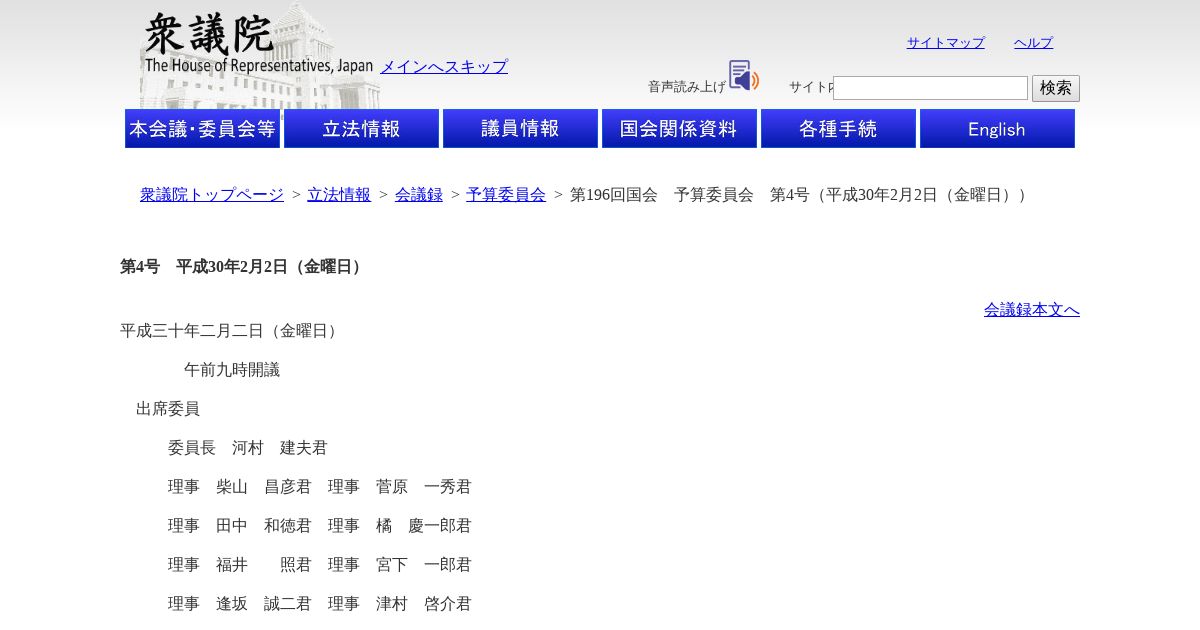Click the 音声読み上げ text label
This screenshot has width=1200, height=630.
(687, 87)
